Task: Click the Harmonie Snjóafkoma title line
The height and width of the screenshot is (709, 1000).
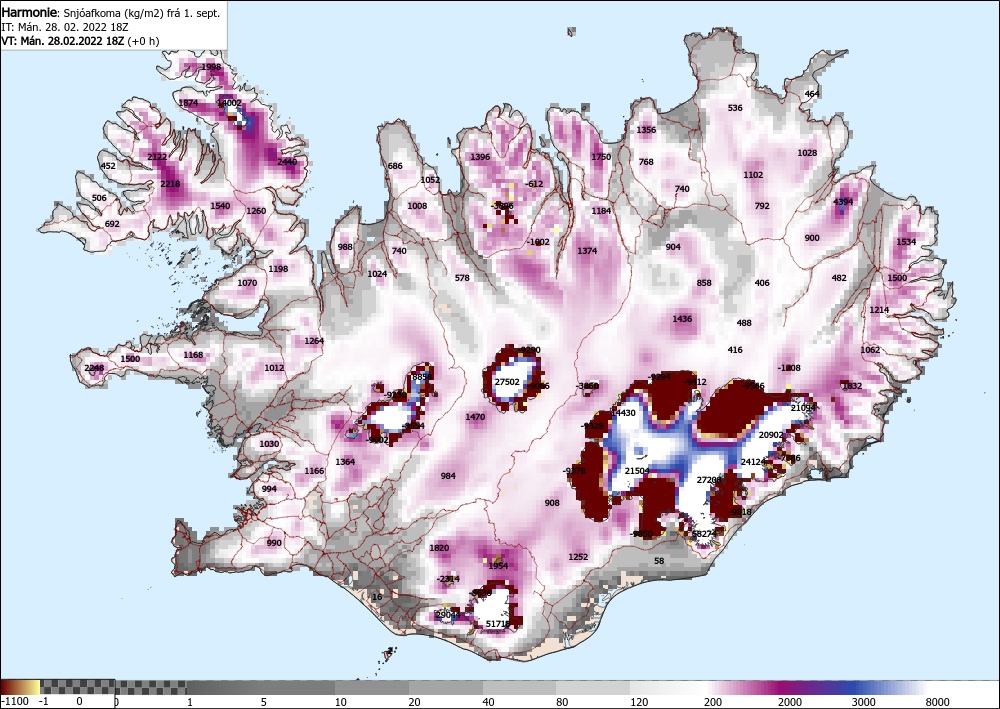Action: click(x=111, y=13)
